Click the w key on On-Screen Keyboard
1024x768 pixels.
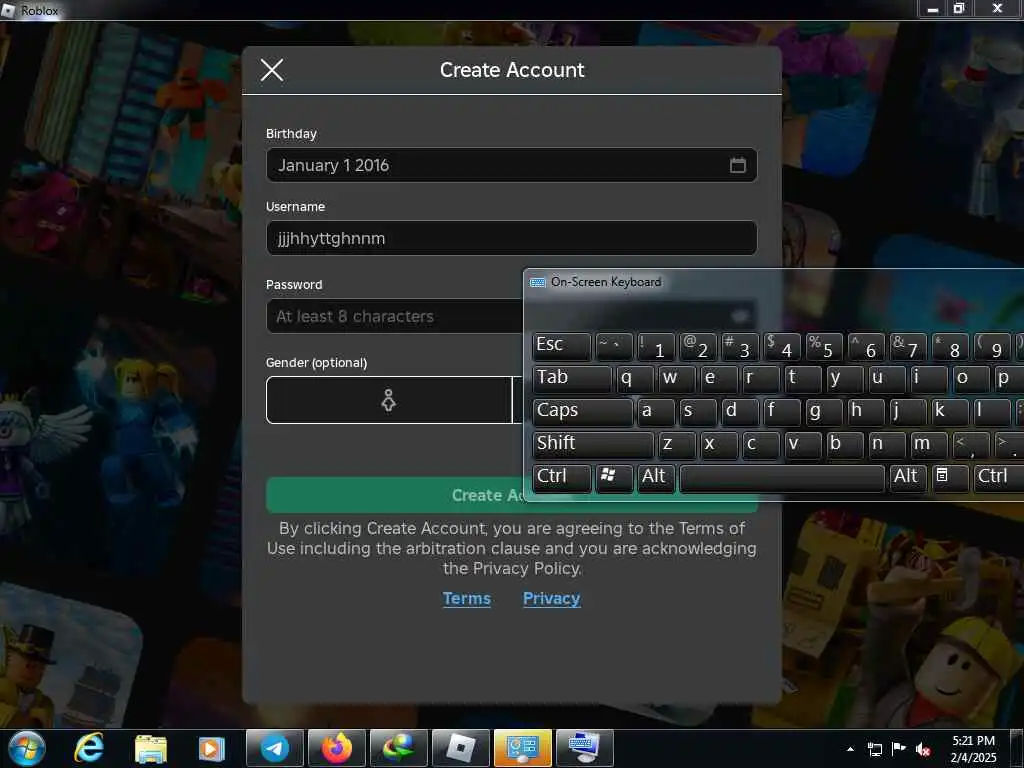677,379
